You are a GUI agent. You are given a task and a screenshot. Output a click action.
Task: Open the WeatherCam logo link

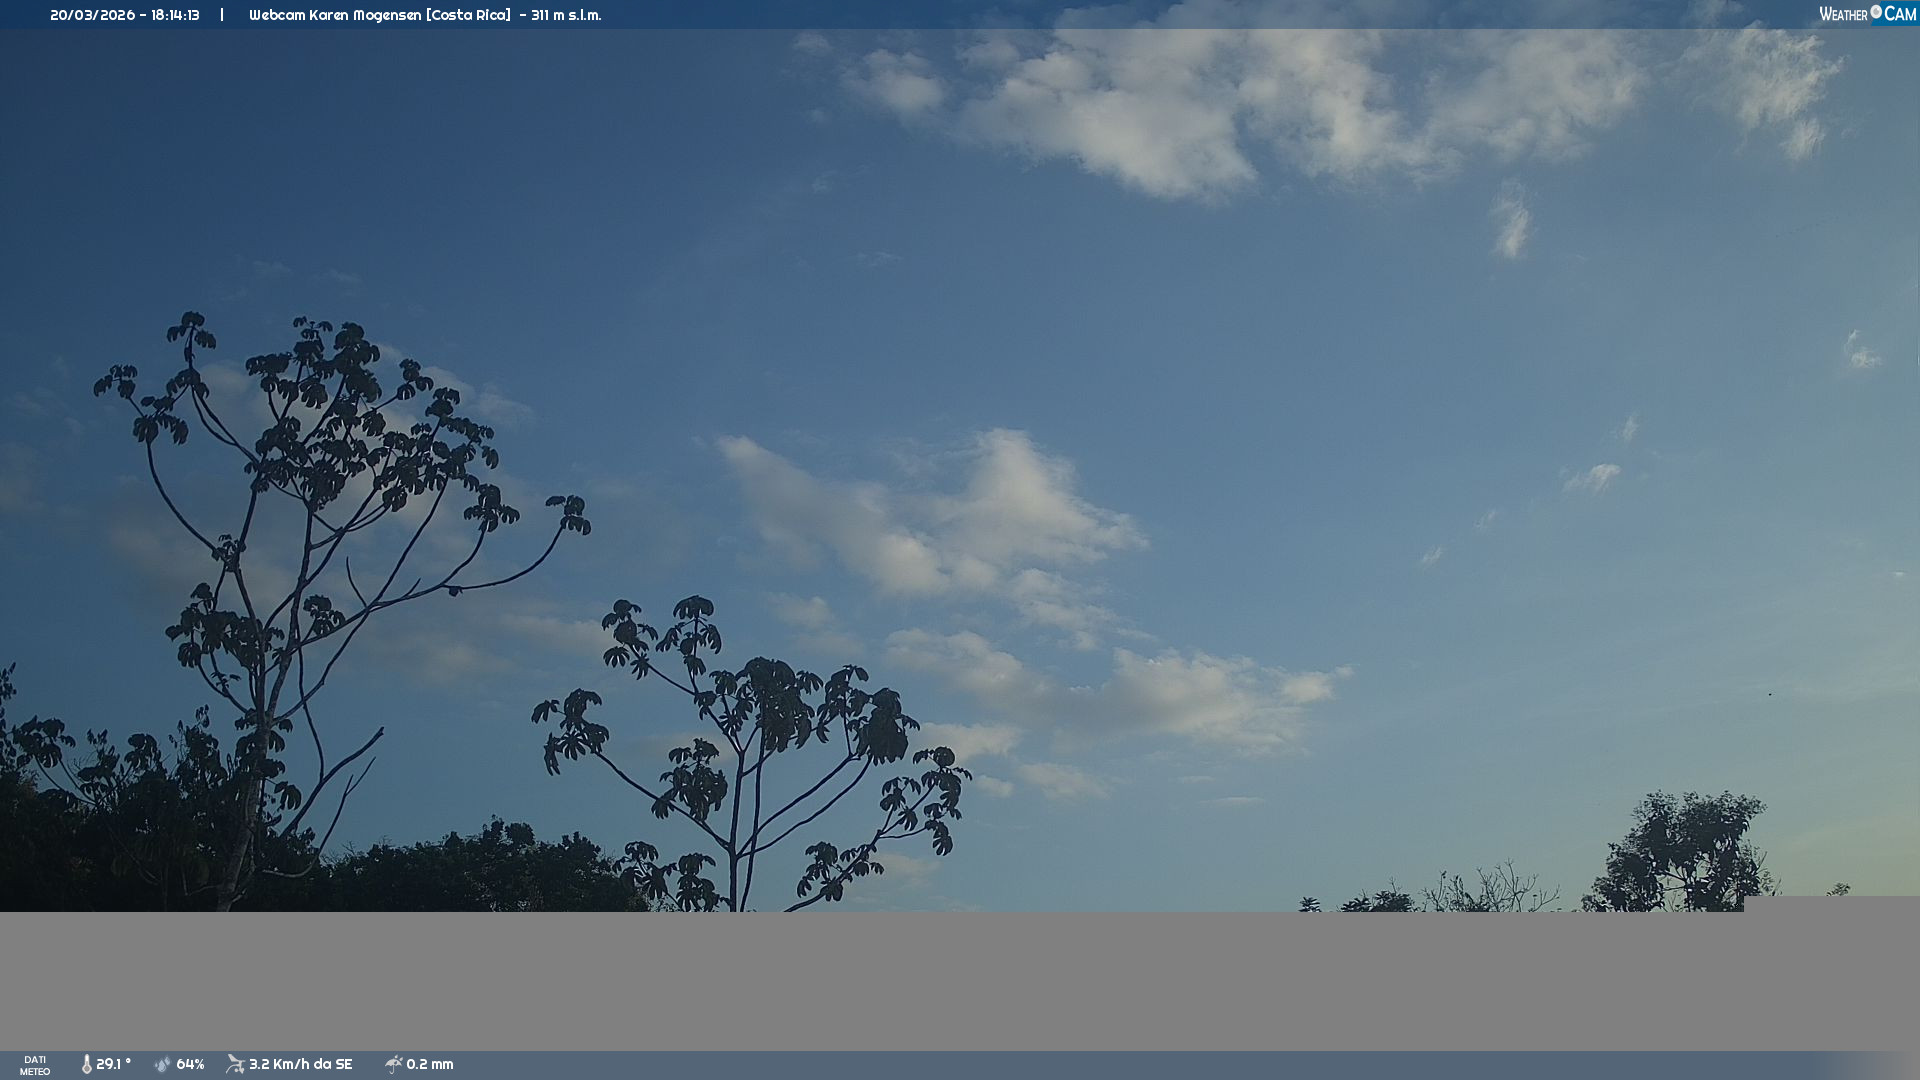pyautogui.click(x=1866, y=14)
